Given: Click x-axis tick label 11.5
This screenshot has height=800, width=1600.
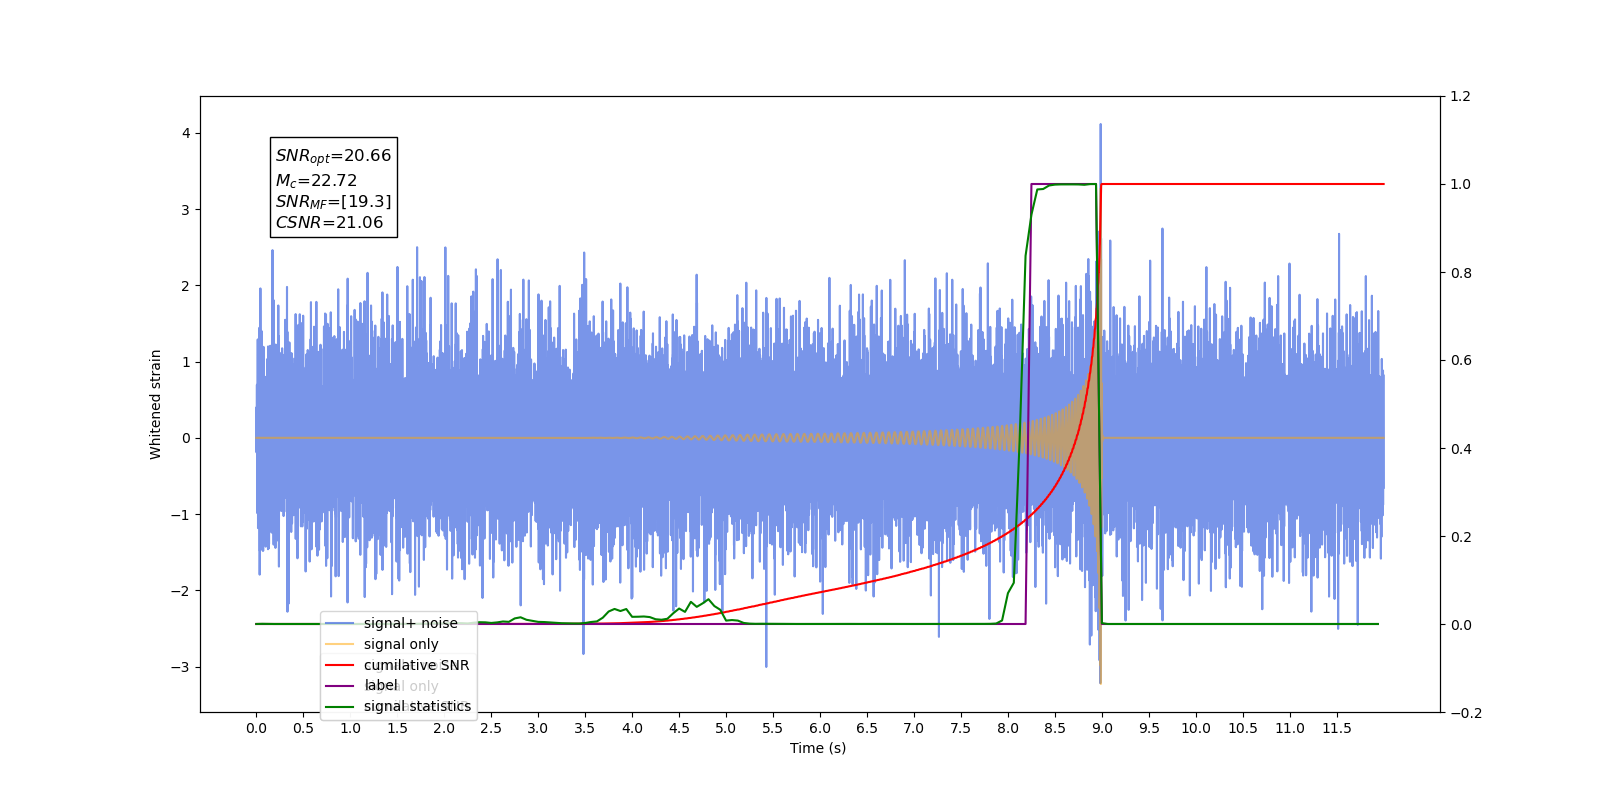Looking at the screenshot, I should point(1337,728).
